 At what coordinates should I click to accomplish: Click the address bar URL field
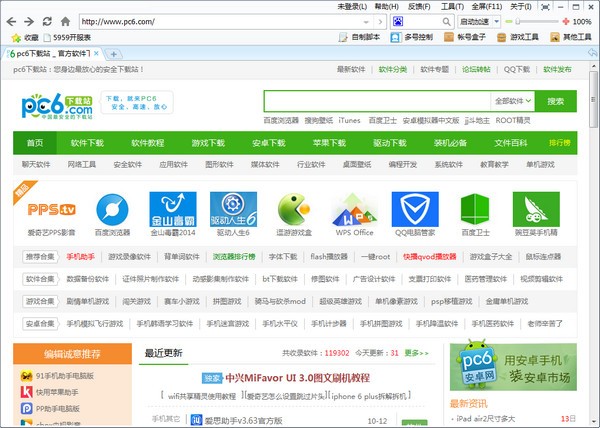(x=220, y=22)
